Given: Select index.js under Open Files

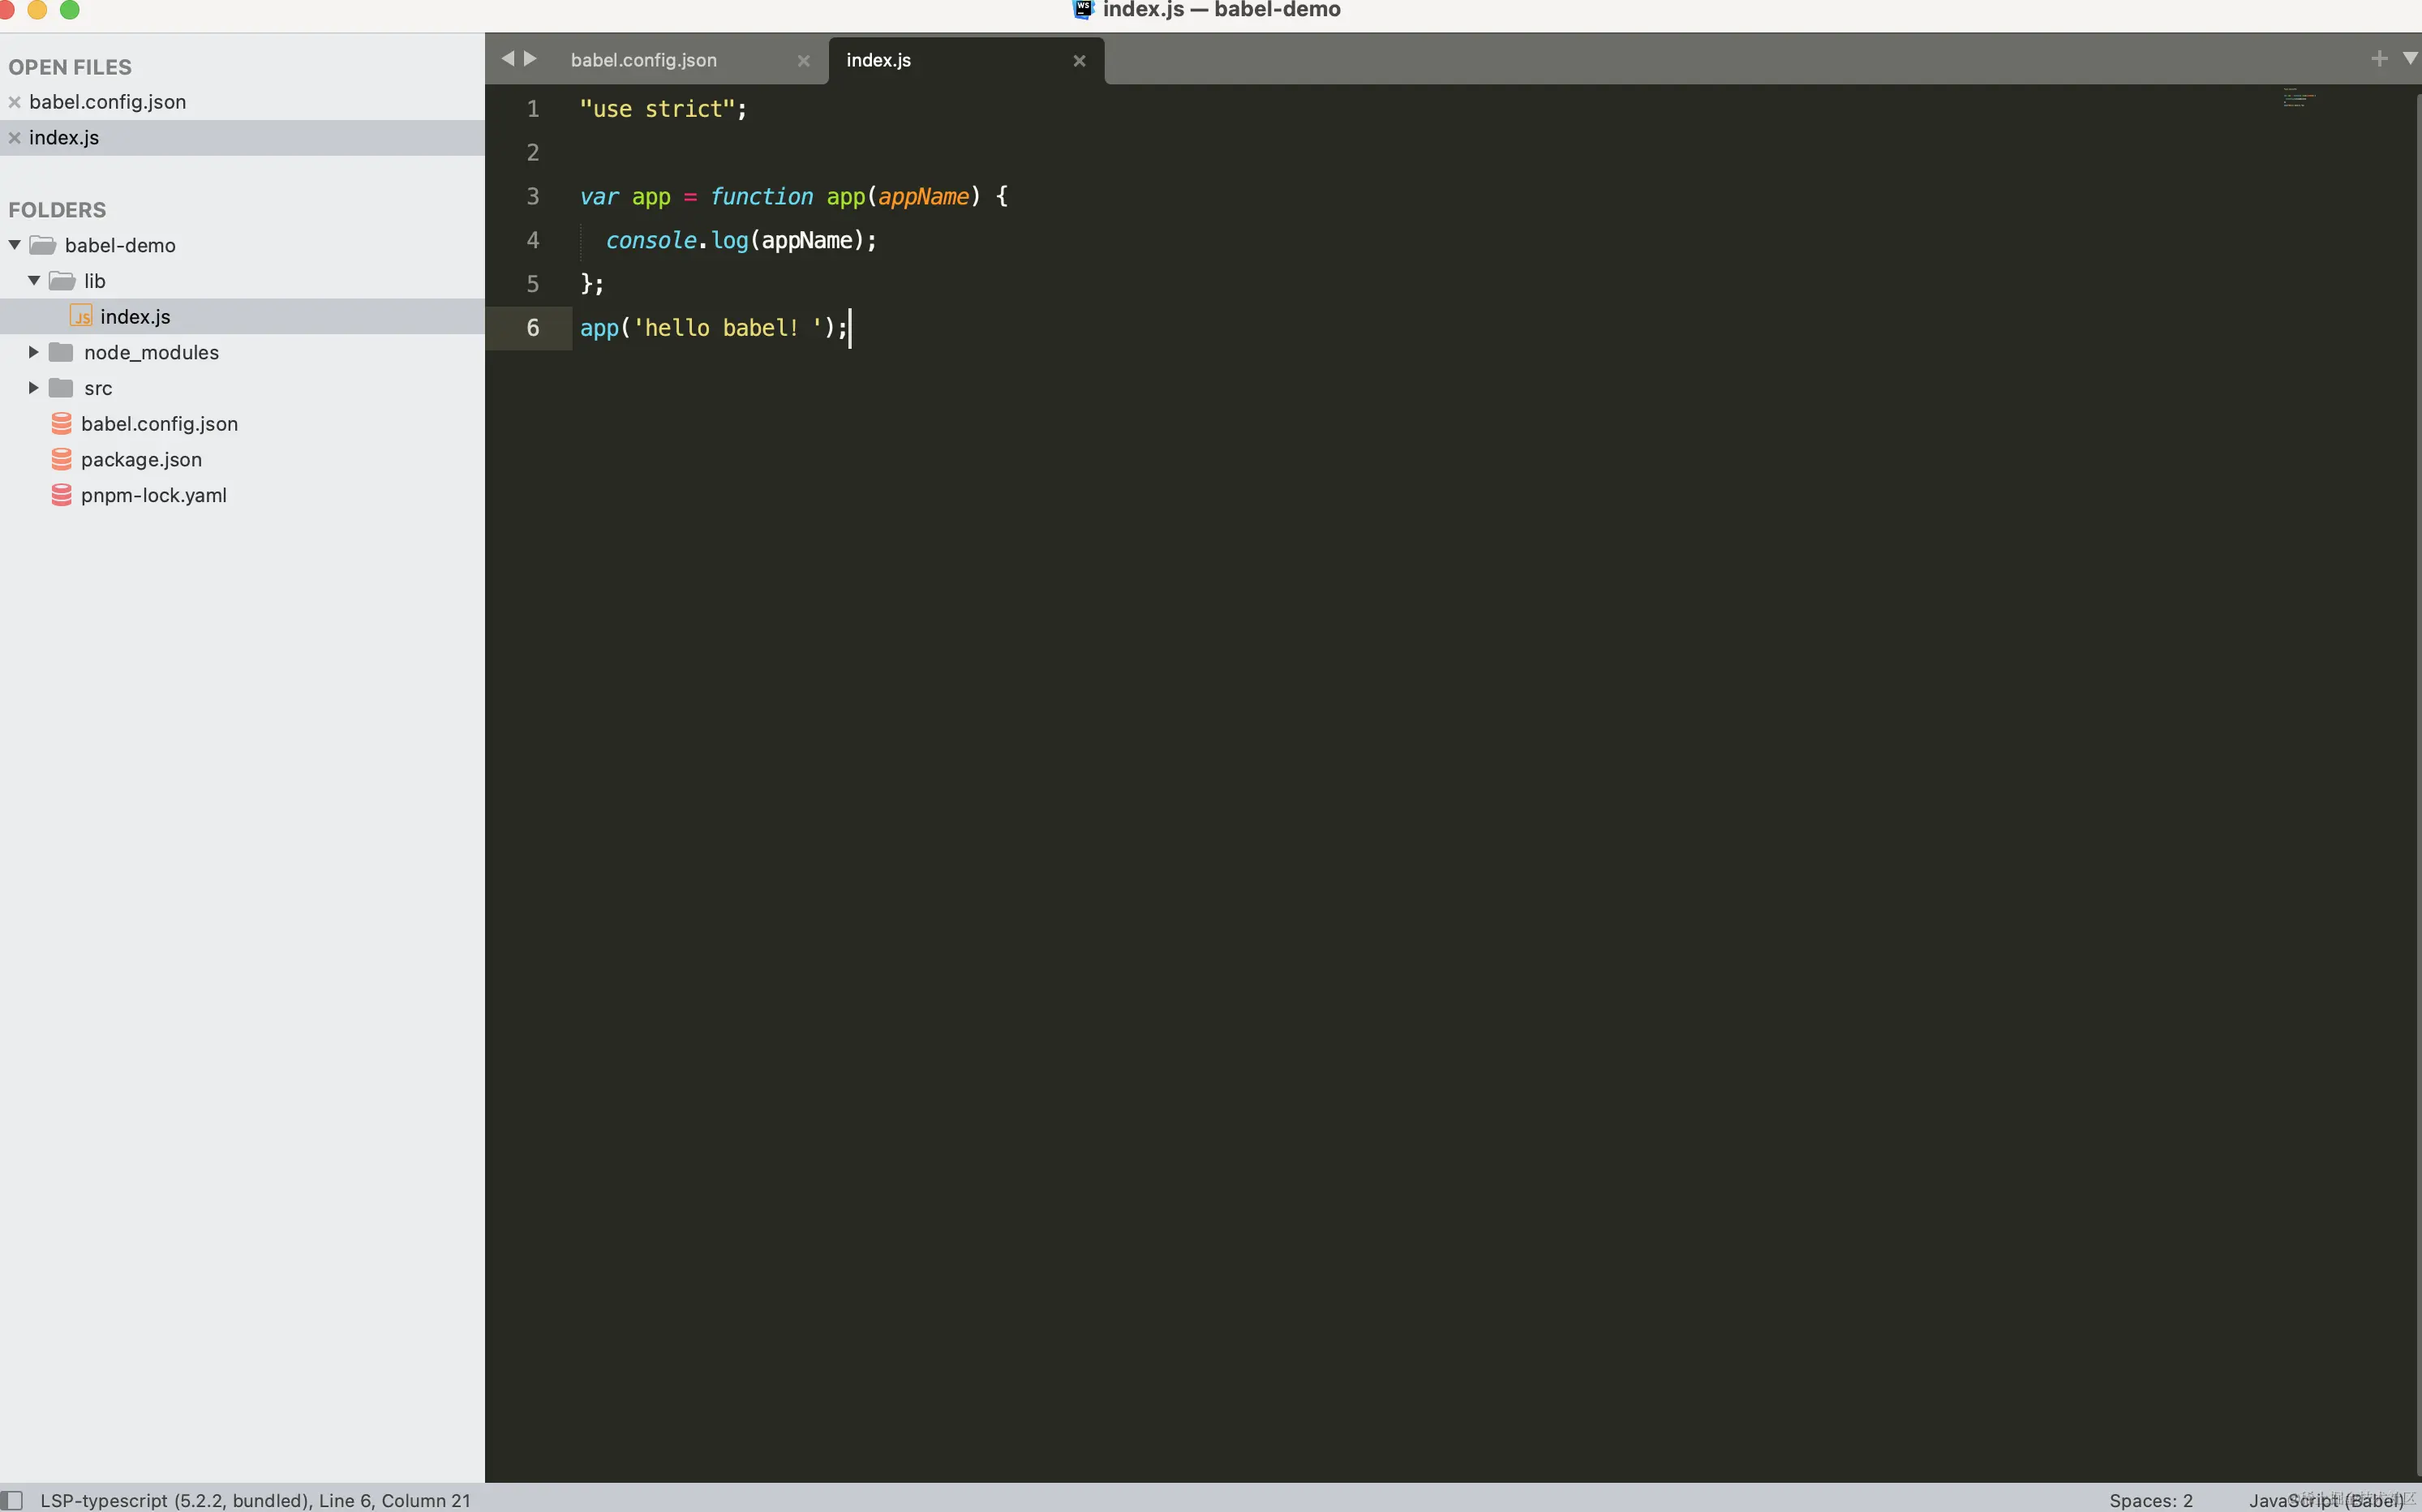Looking at the screenshot, I should tap(64, 138).
